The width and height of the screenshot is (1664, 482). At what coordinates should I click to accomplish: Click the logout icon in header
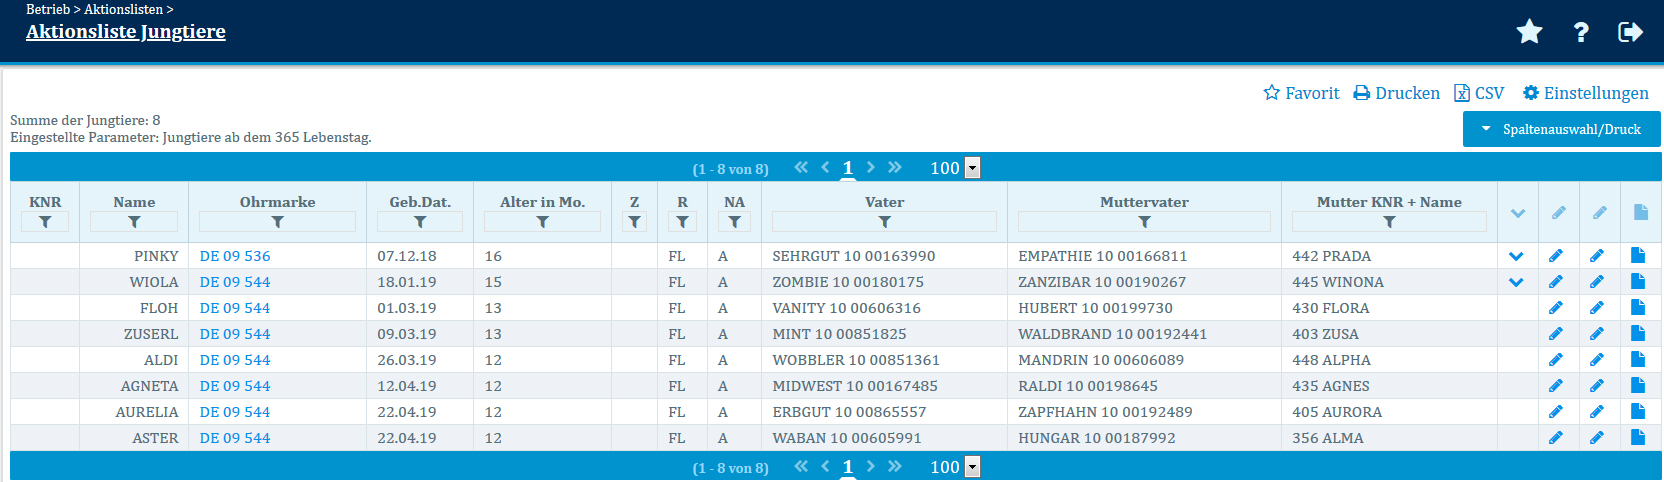pyautogui.click(x=1630, y=32)
